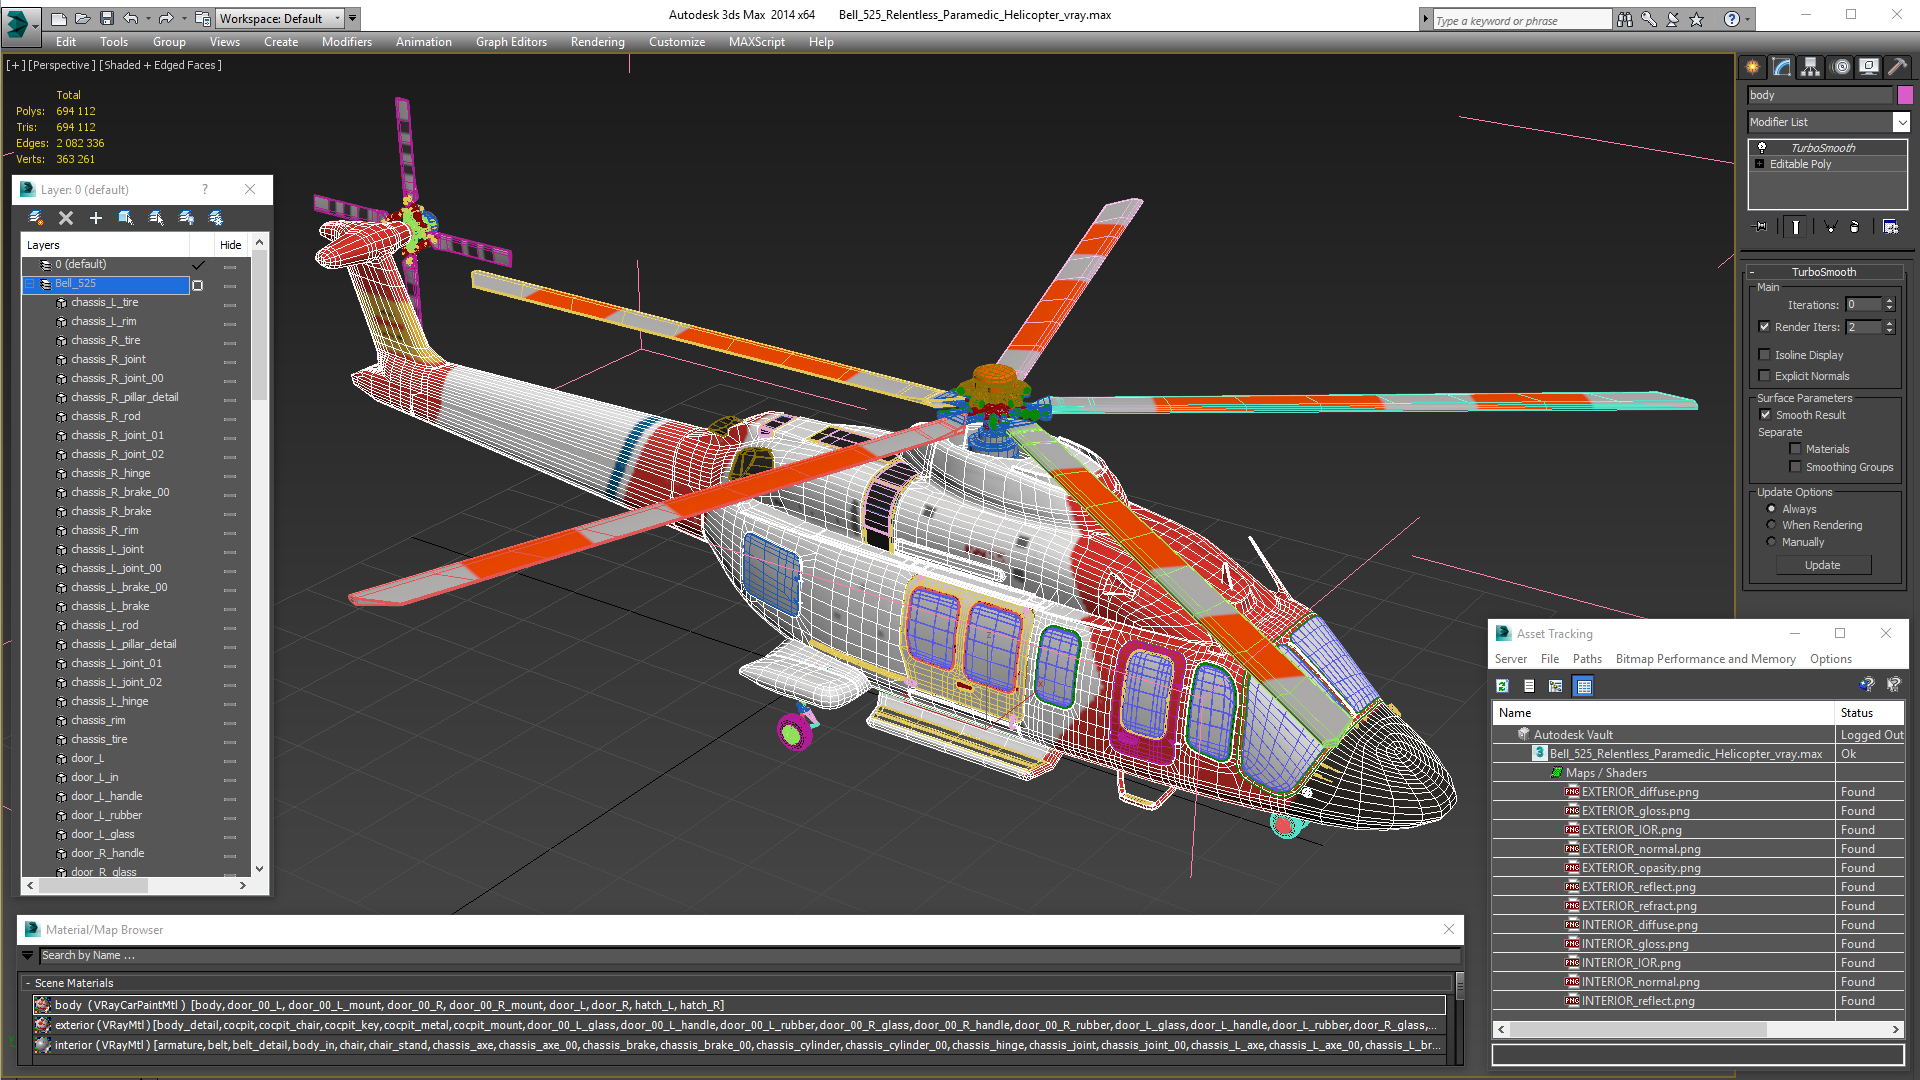1920x1080 pixels.
Task: Open the Display command panel tab
Action: pos(1869,67)
